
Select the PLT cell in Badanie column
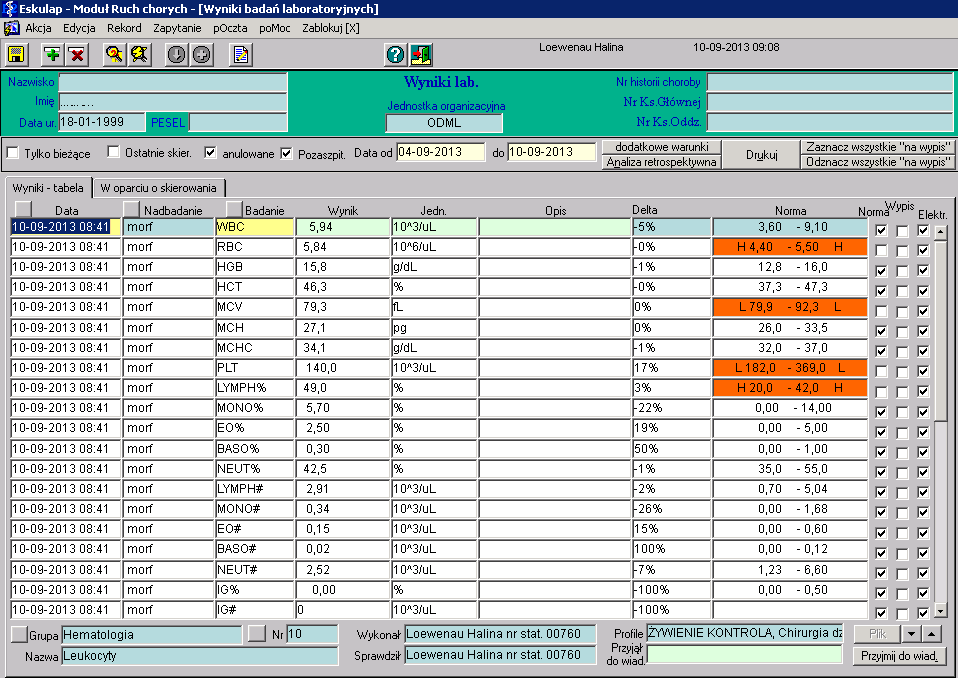[x=254, y=368]
